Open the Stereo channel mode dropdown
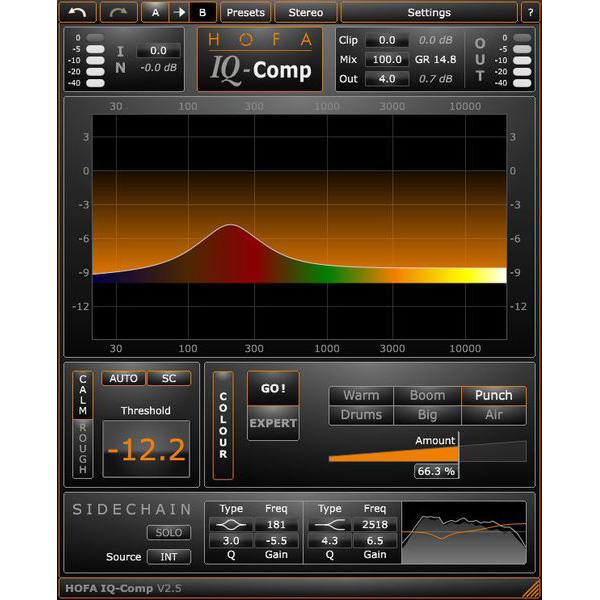The width and height of the screenshot is (600, 600). (x=306, y=13)
